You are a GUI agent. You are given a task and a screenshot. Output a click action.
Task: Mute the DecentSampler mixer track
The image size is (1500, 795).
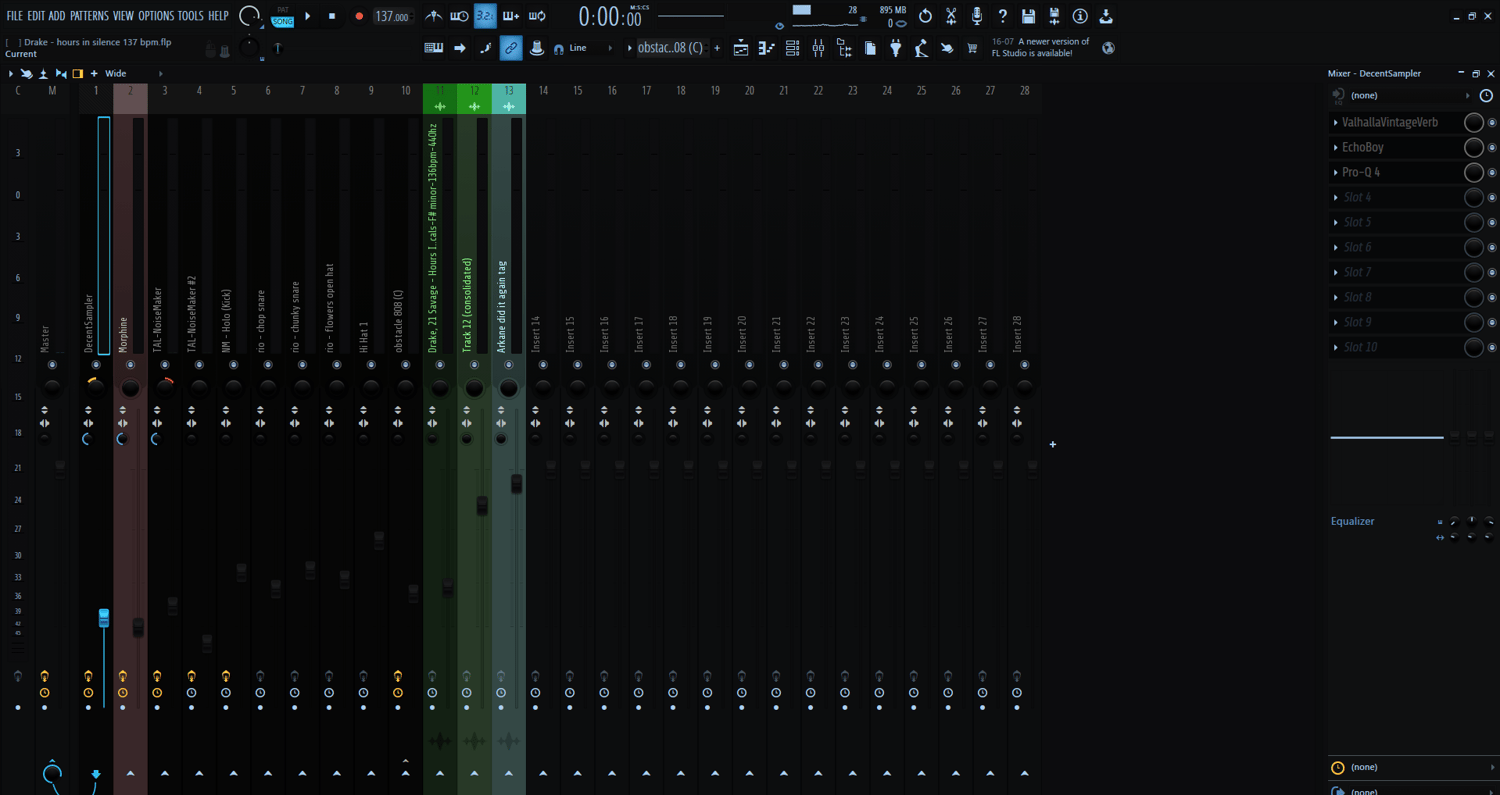click(96, 365)
